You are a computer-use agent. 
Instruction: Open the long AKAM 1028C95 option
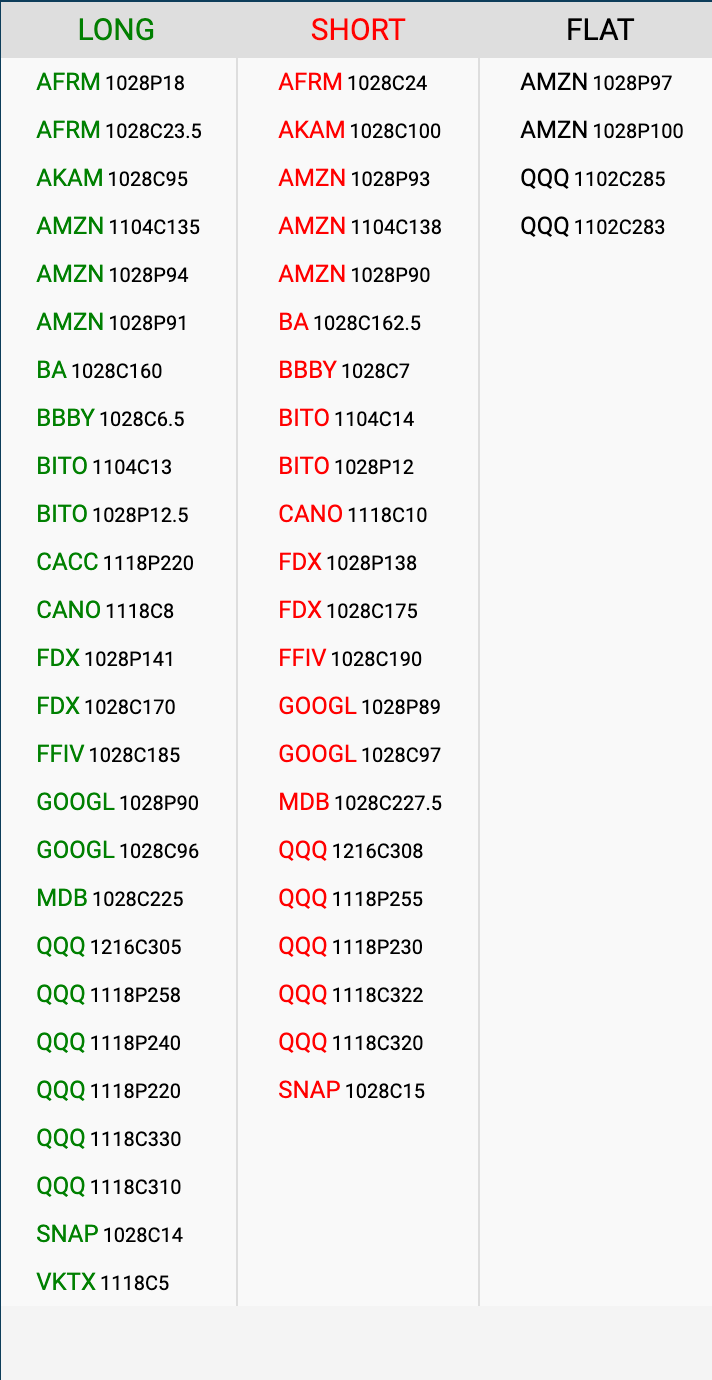[x=112, y=179]
